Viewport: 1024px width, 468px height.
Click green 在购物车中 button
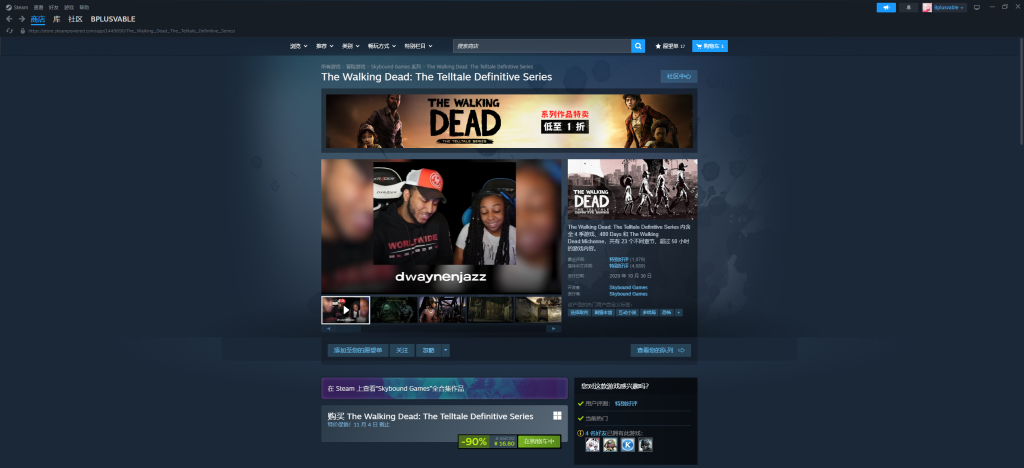539,441
